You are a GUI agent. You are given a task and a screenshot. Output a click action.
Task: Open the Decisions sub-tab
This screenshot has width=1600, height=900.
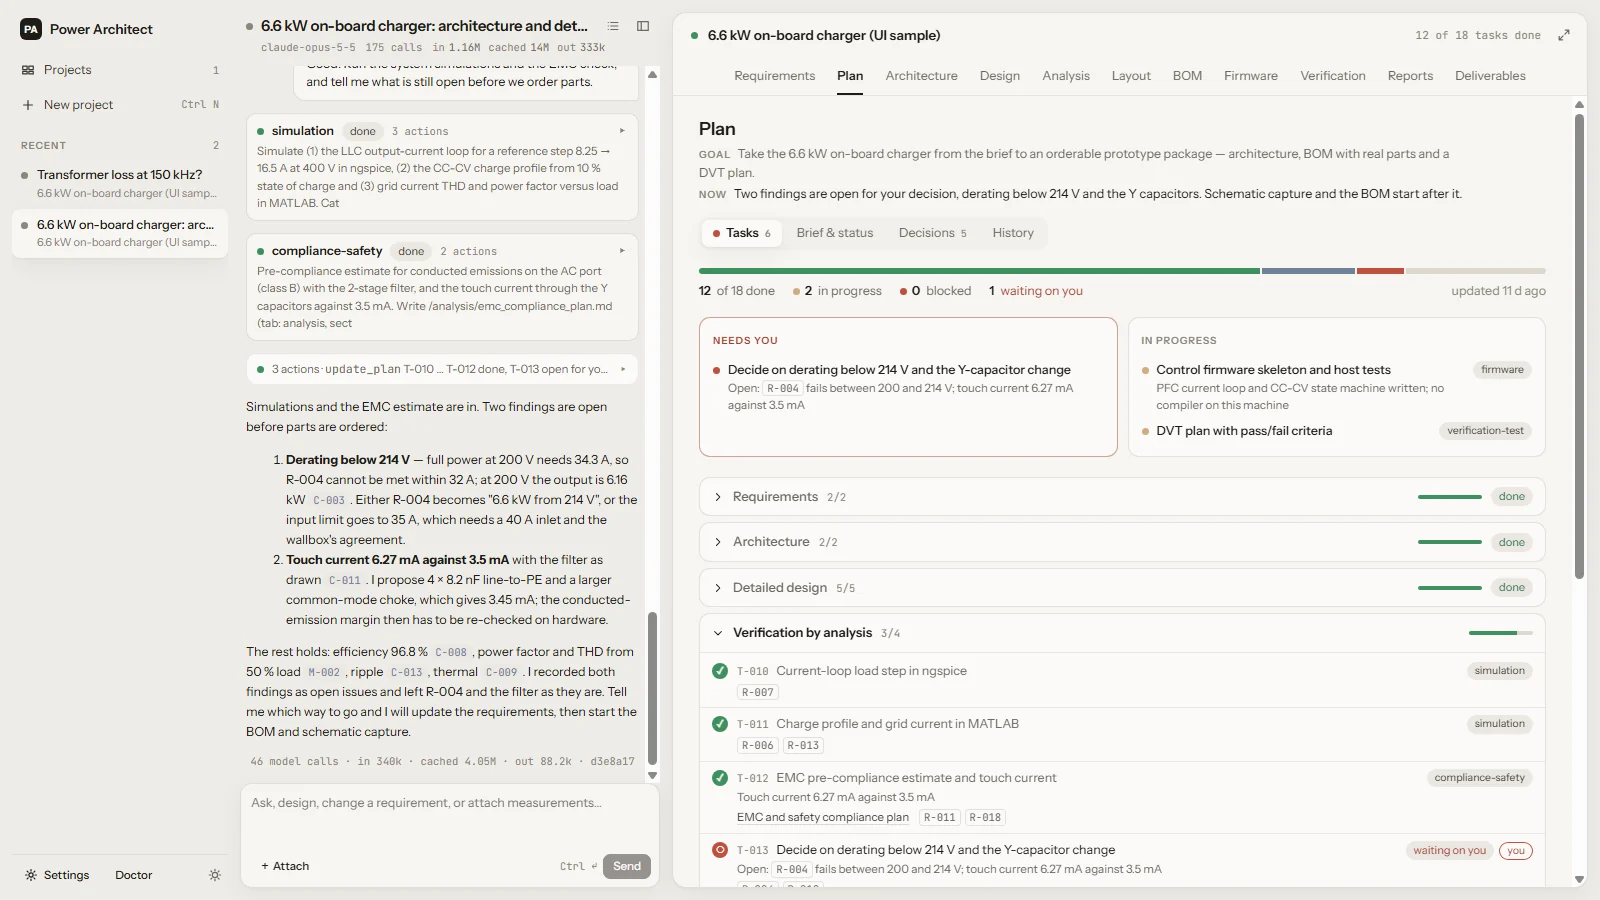pyautogui.click(x=932, y=233)
